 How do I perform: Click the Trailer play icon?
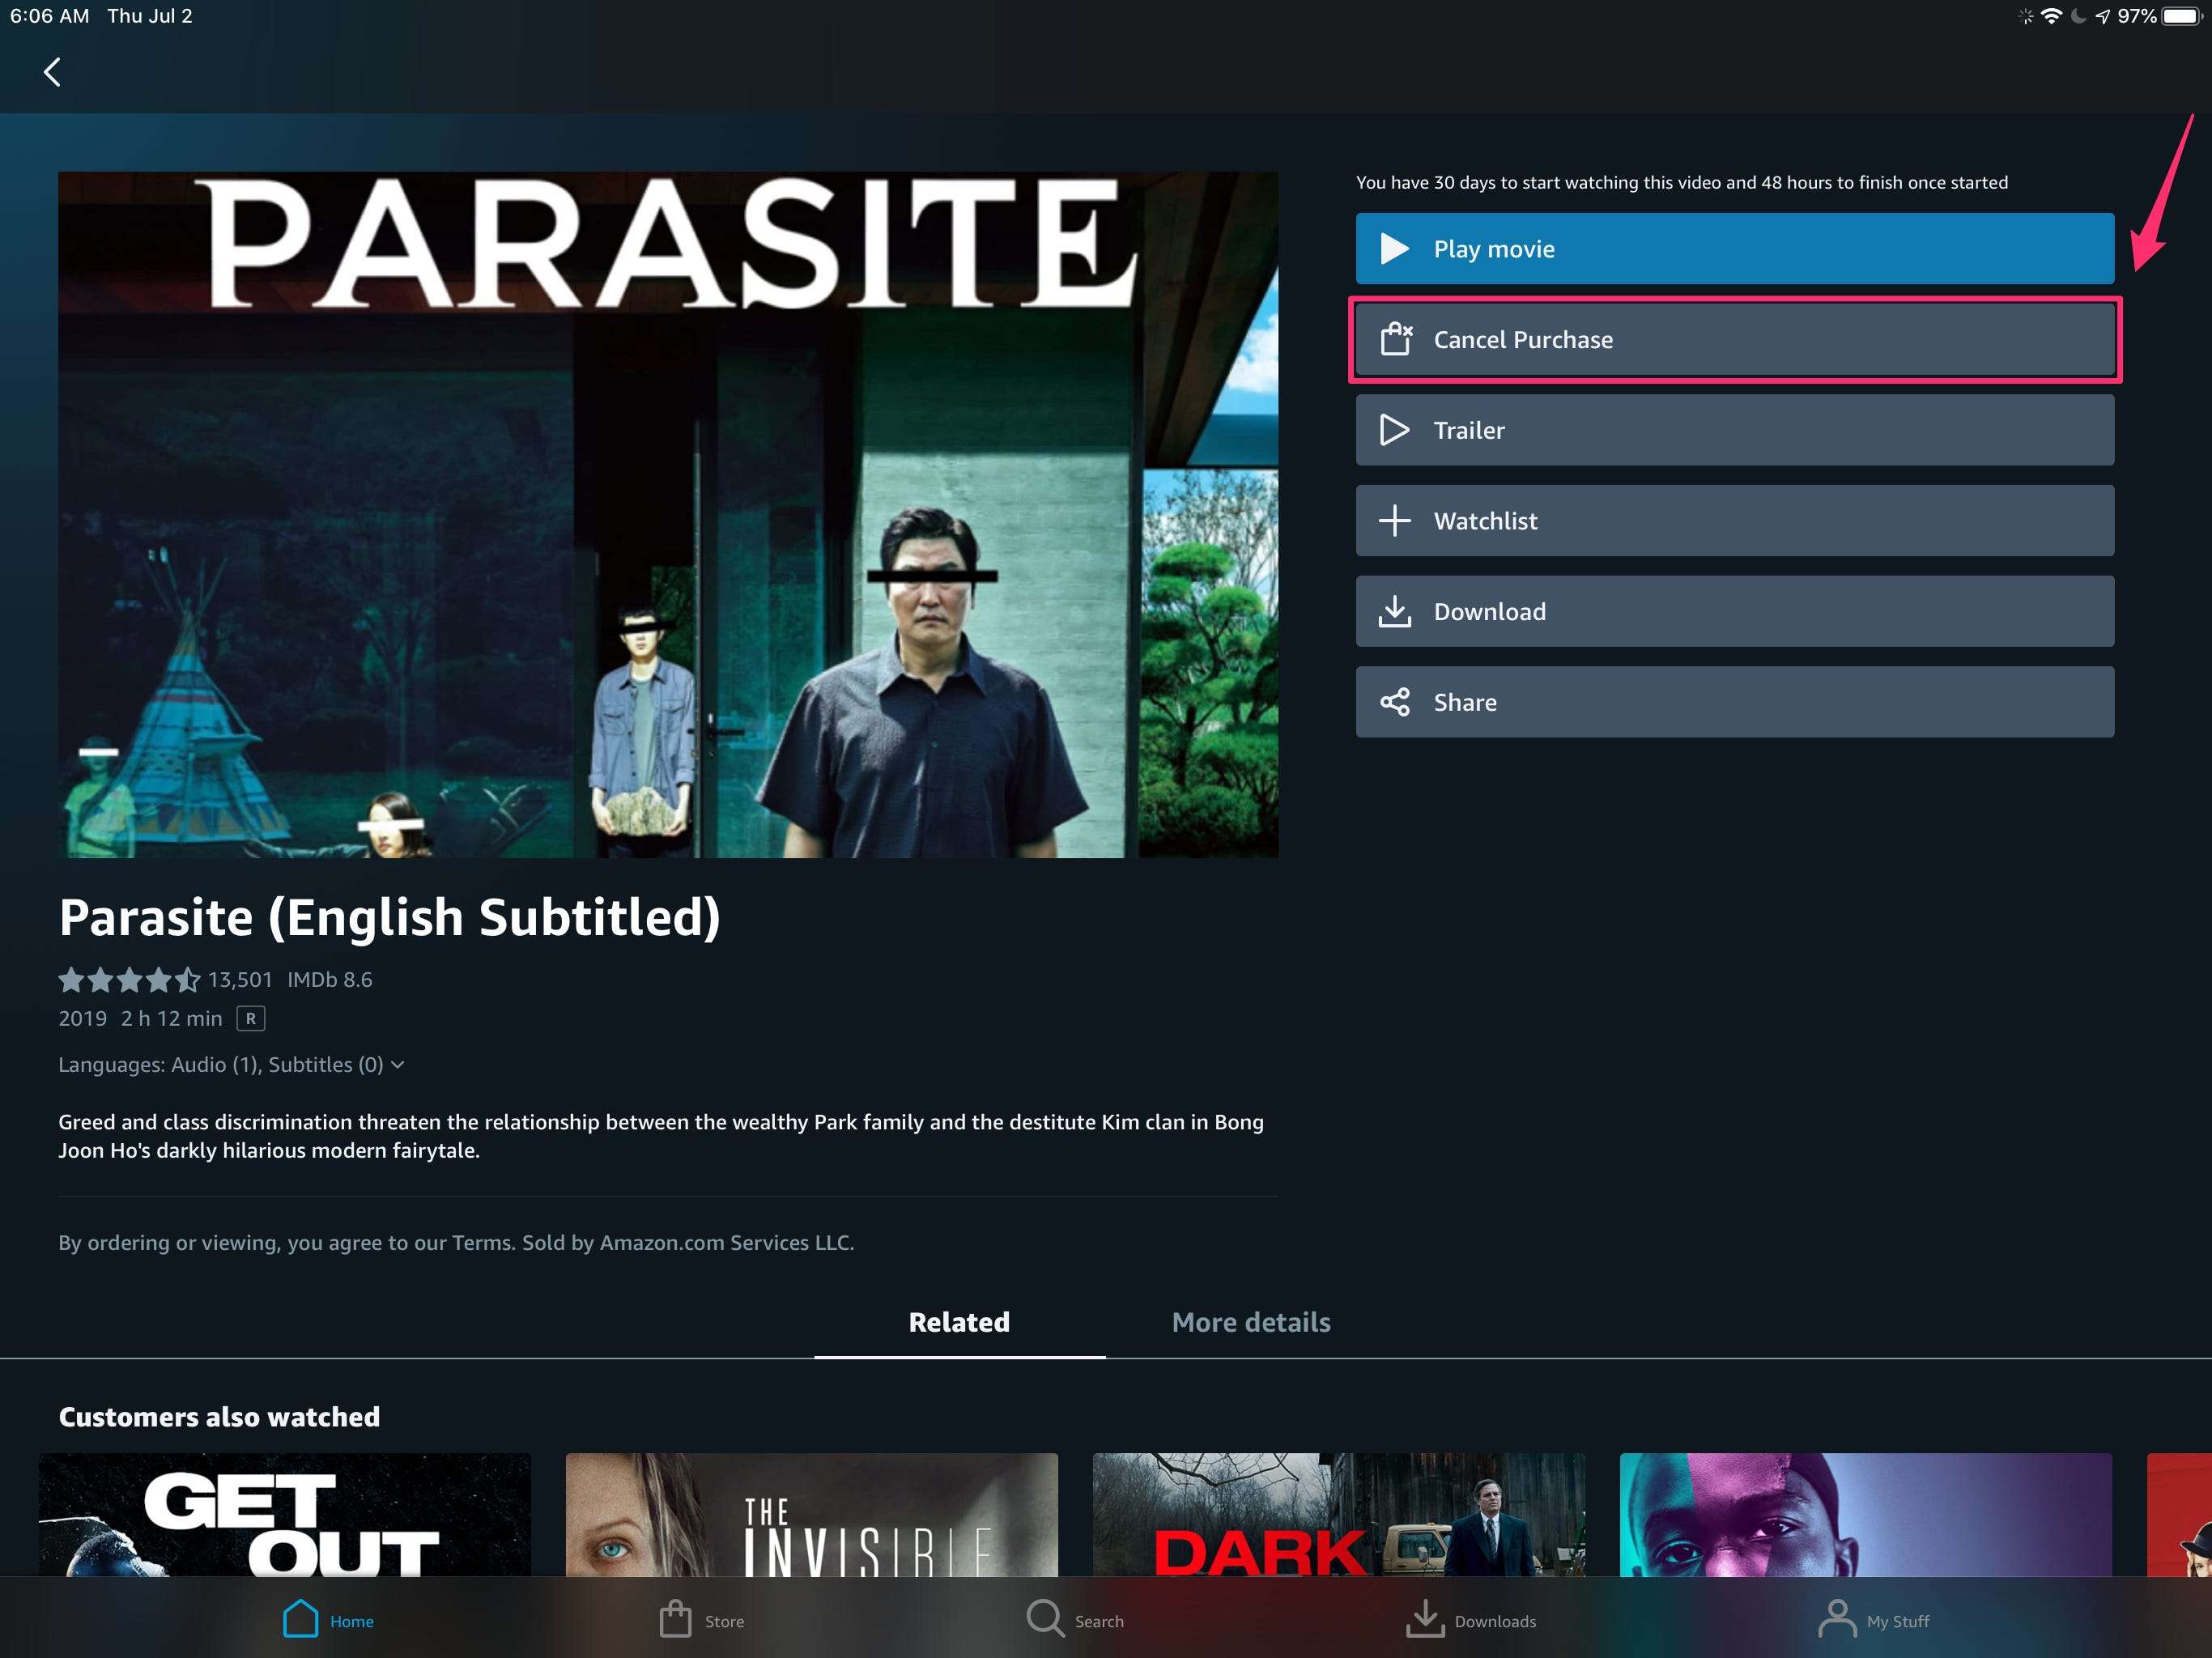pyautogui.click(x=1393, y=428)
